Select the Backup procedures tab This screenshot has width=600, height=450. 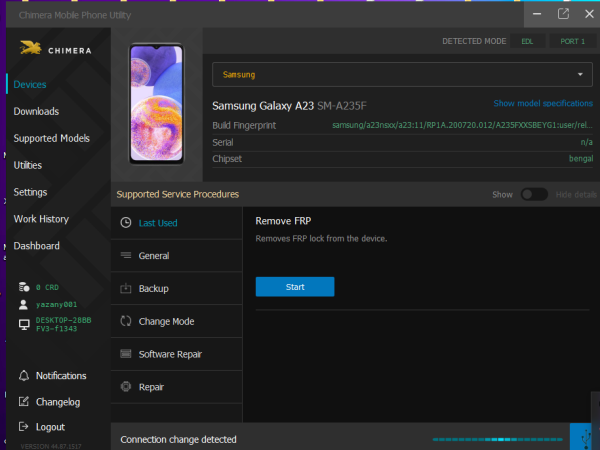point(176,289)
